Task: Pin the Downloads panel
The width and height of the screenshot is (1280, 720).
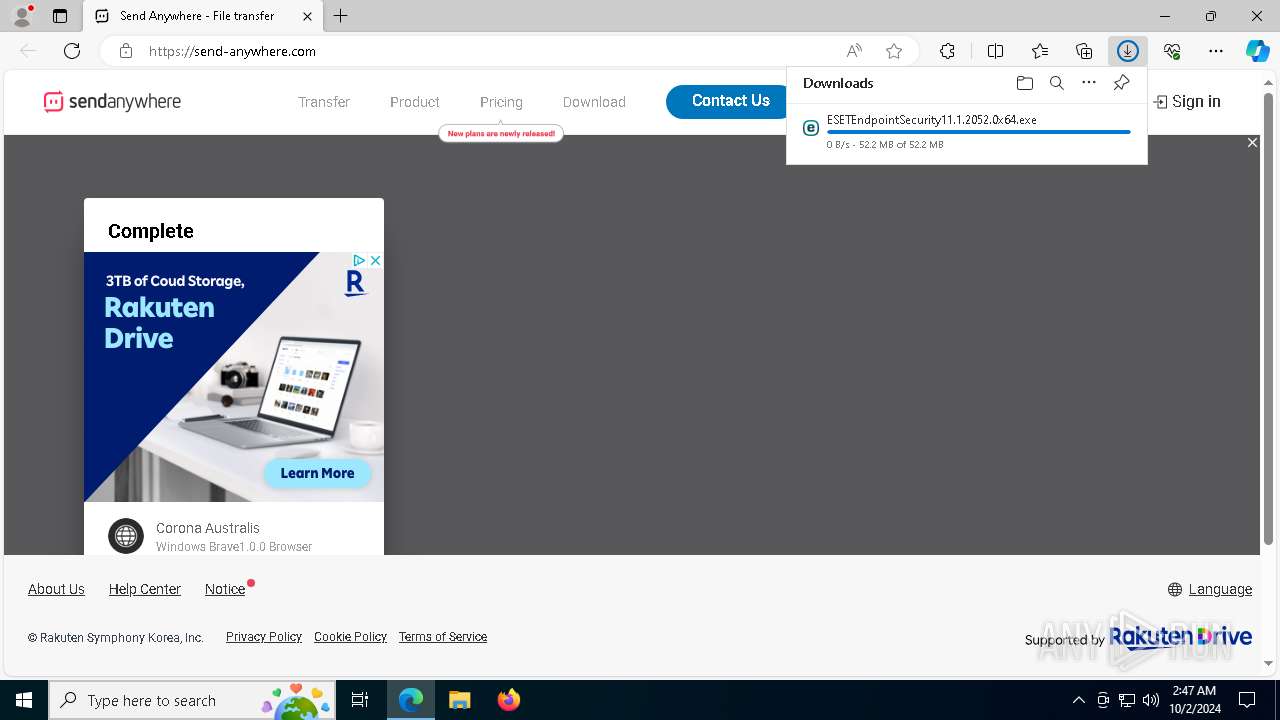Action: 1121,83
